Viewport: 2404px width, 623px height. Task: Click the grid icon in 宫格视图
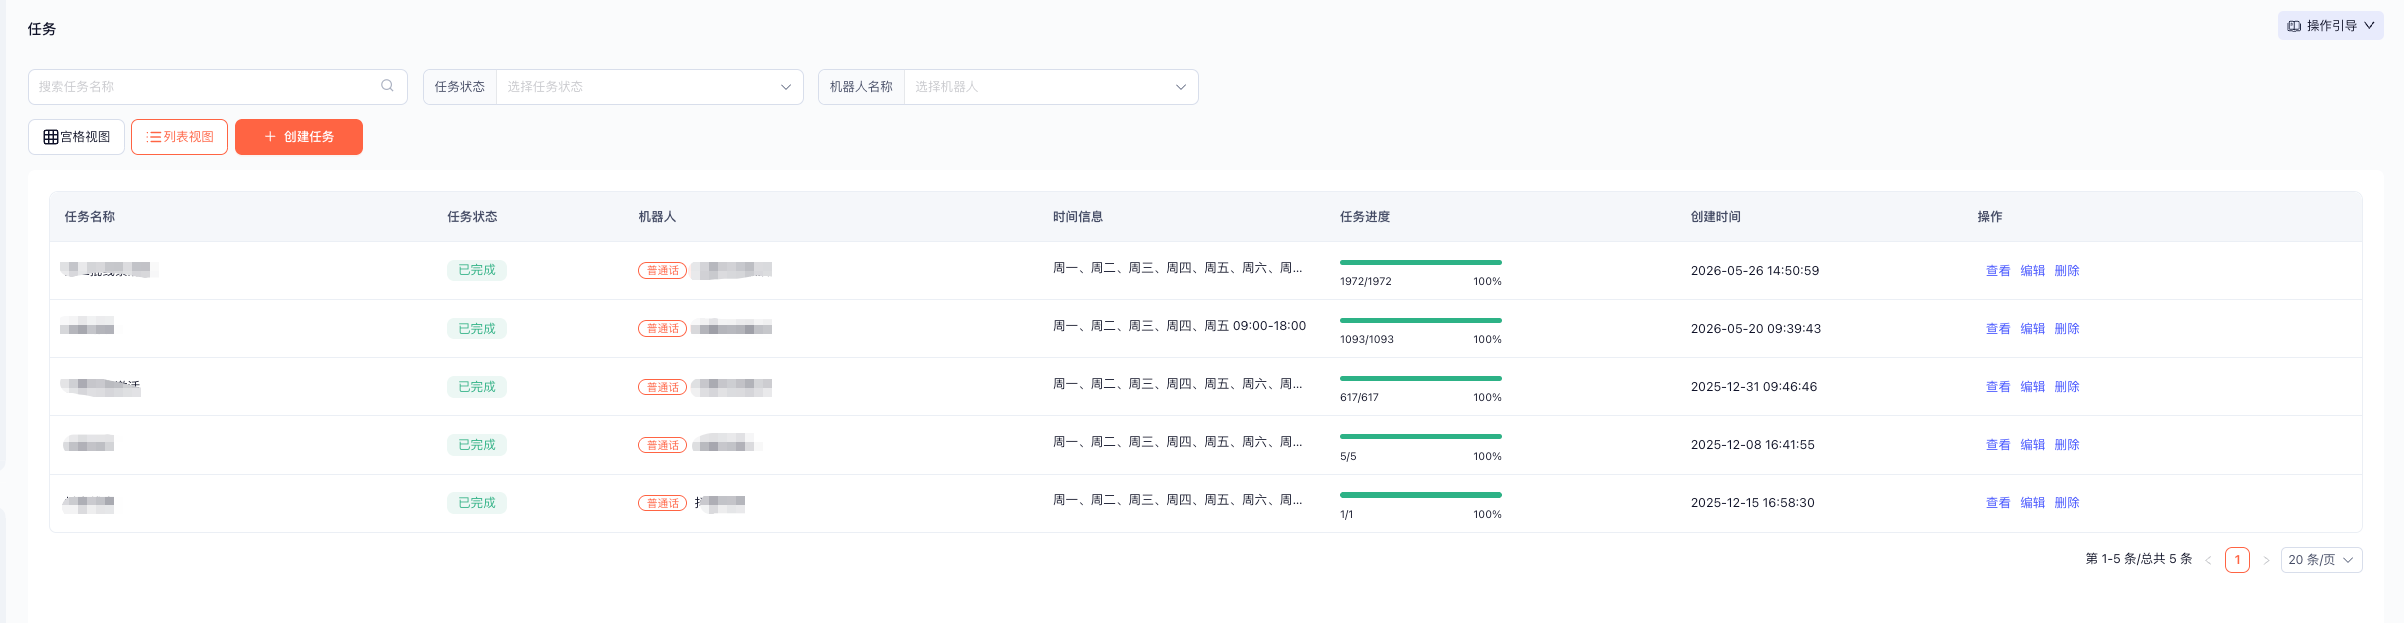click(x=50, y=137)
